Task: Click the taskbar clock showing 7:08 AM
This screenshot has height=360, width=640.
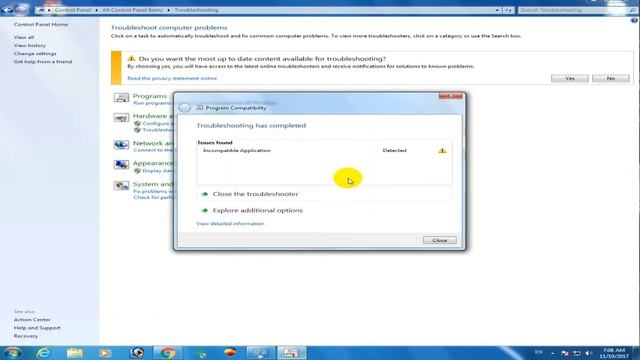Action: click(x=614, y=353)
